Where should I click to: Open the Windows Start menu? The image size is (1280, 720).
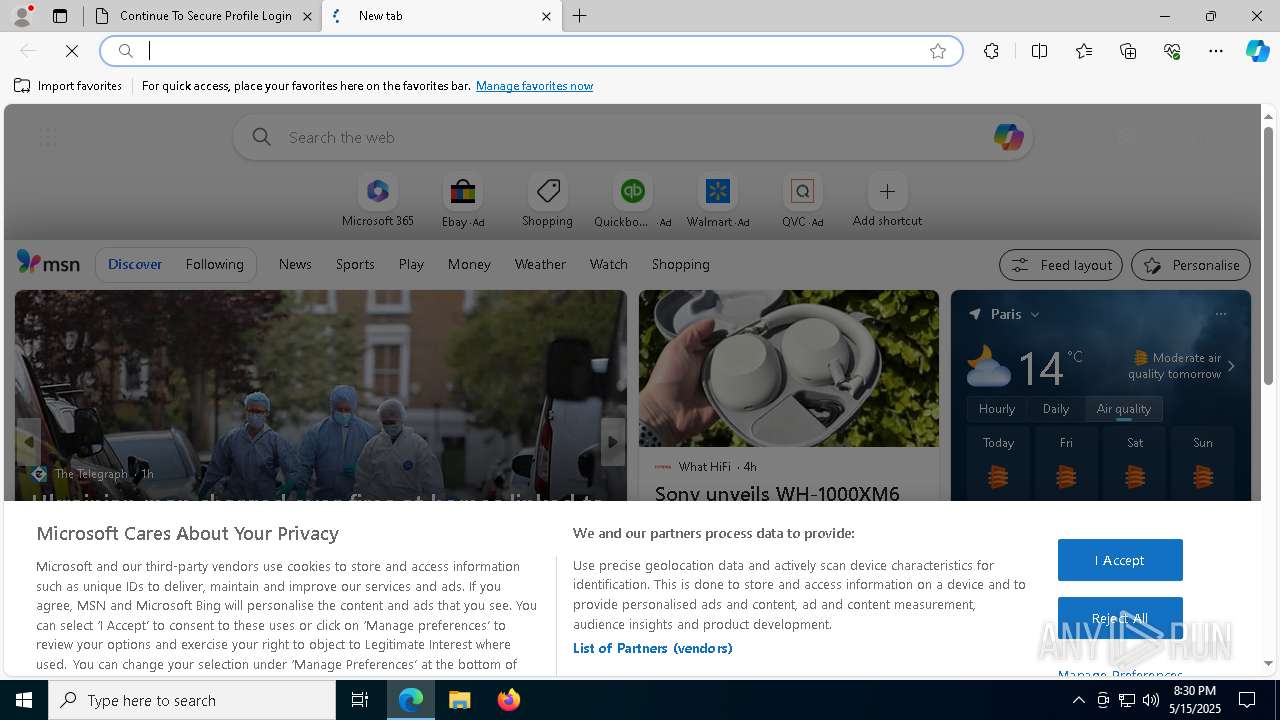point(24,700)
